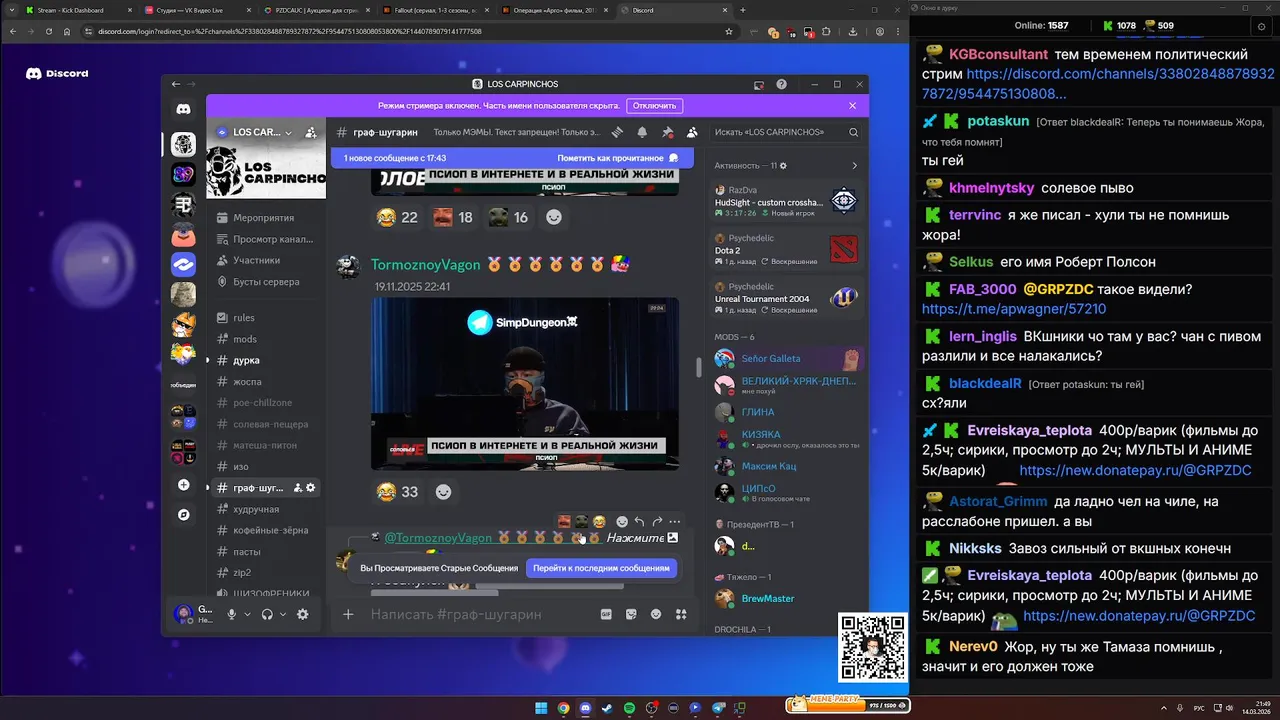Forward message using hover toolbar arrow

(657, 522)
